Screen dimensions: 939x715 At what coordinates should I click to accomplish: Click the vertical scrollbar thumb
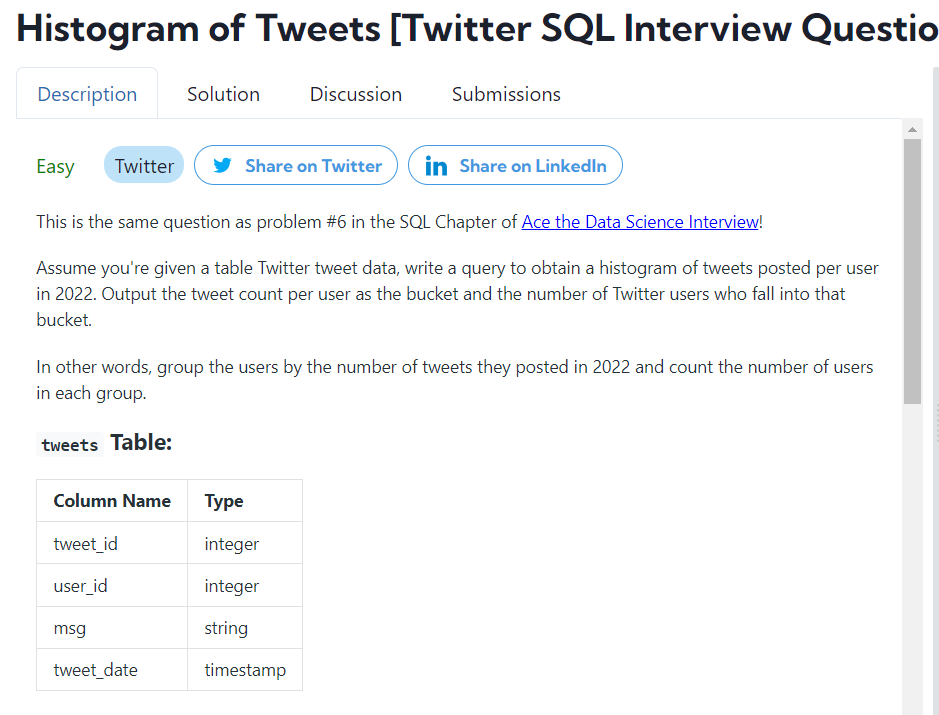tap(912, 271)
